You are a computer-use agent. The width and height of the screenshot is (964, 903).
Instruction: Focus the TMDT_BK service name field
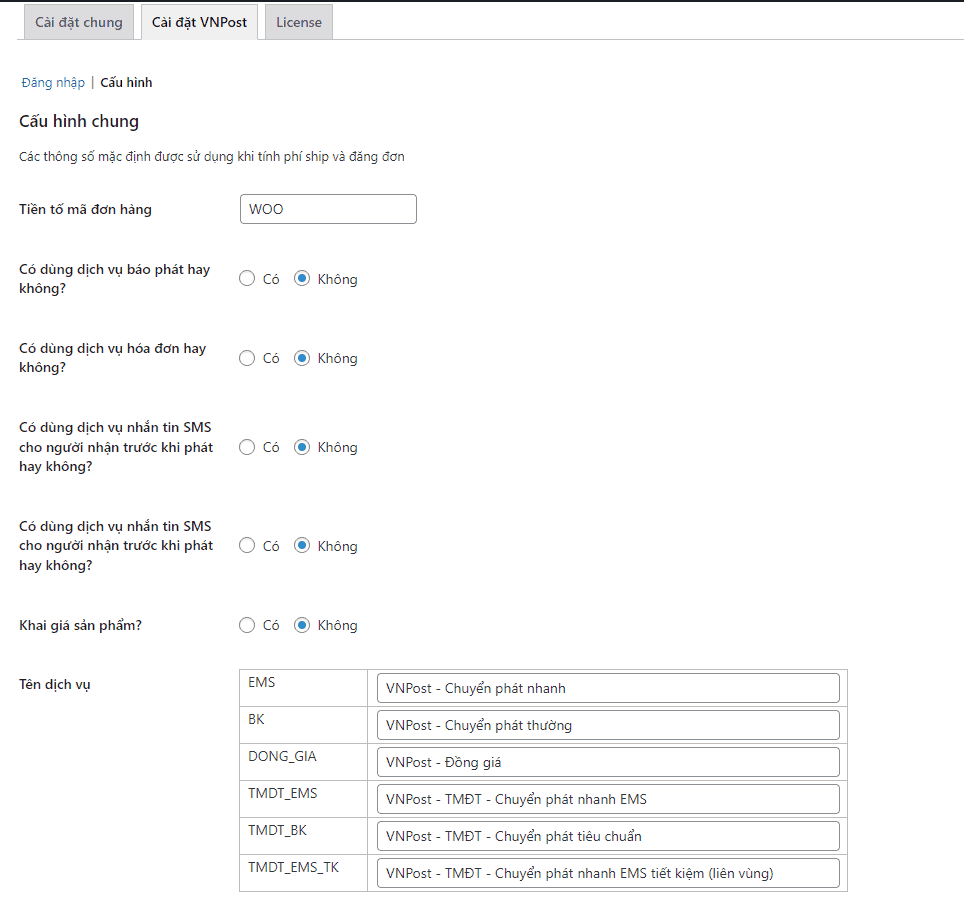pos(608,836)
